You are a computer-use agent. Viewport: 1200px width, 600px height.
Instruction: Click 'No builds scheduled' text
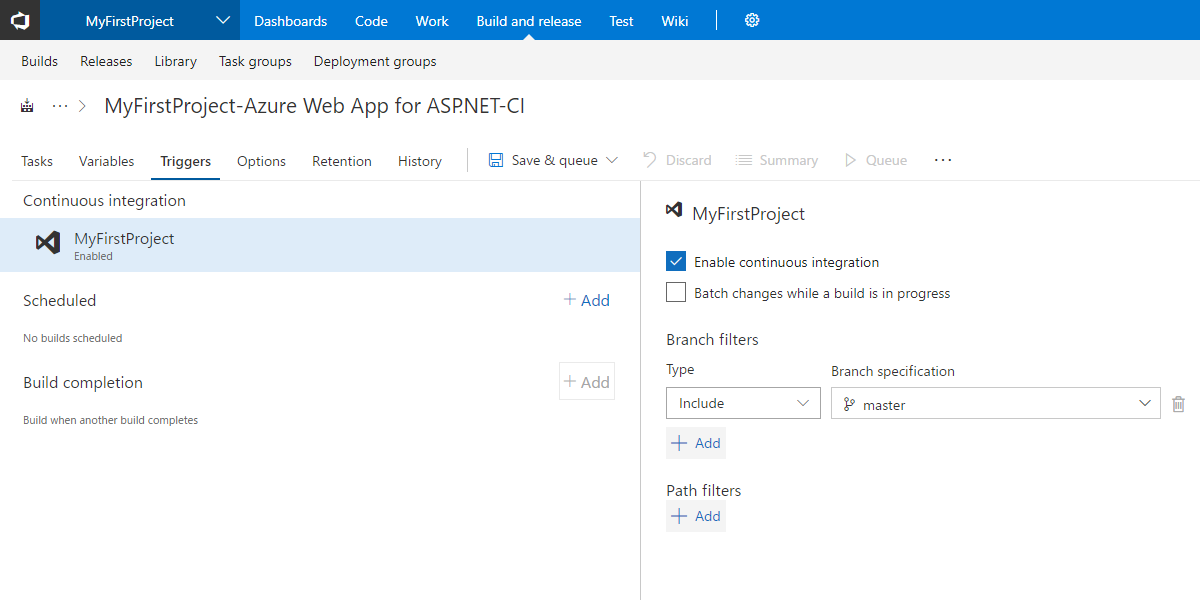pyautogui.click(x=72, y=338)
